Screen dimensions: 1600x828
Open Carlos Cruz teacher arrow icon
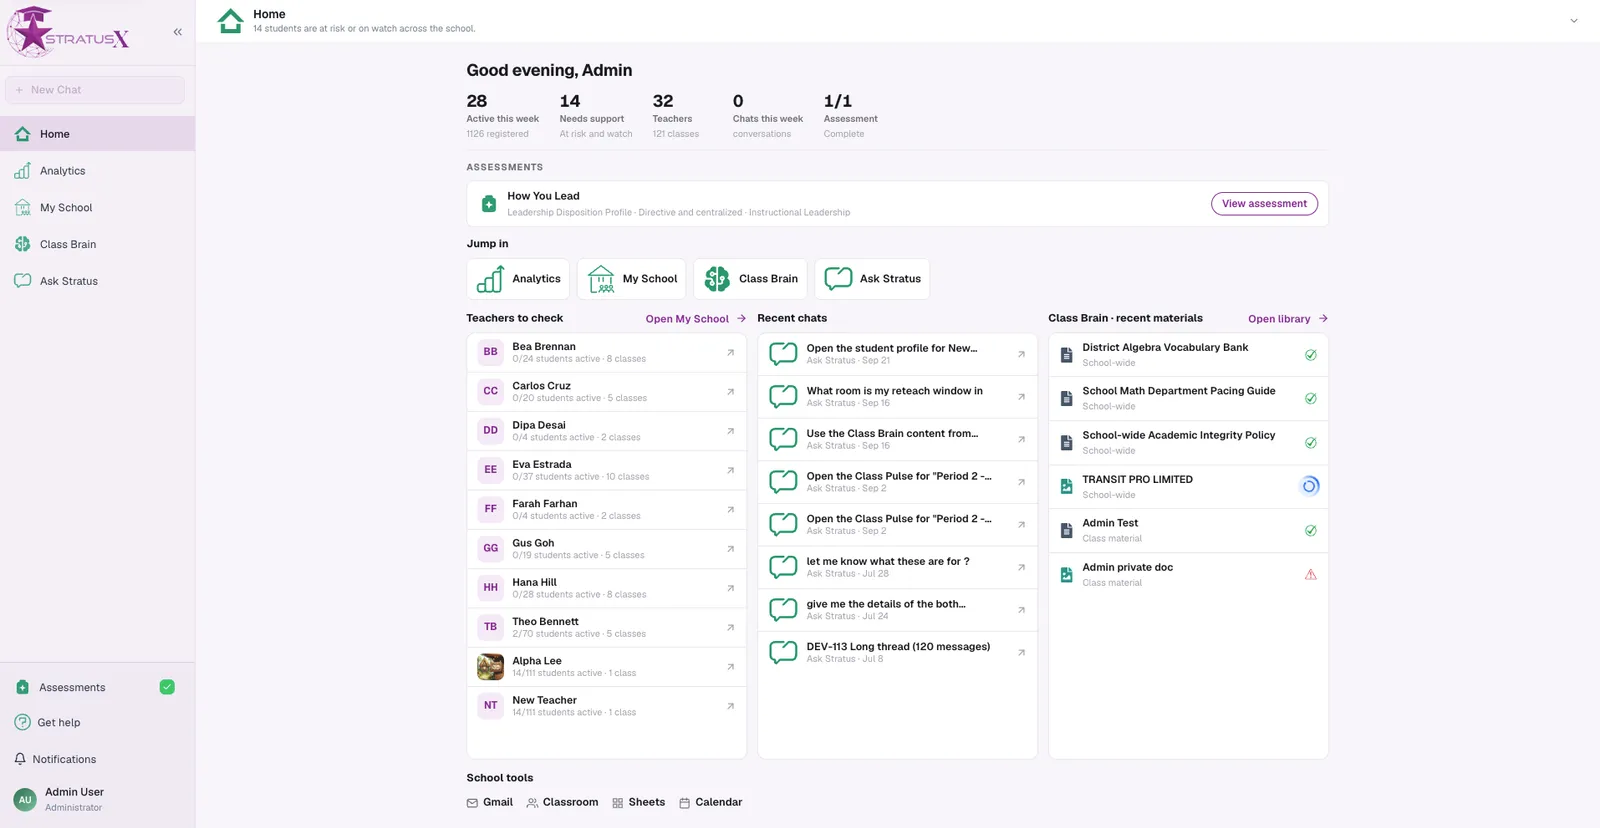[x=731, y=392]
